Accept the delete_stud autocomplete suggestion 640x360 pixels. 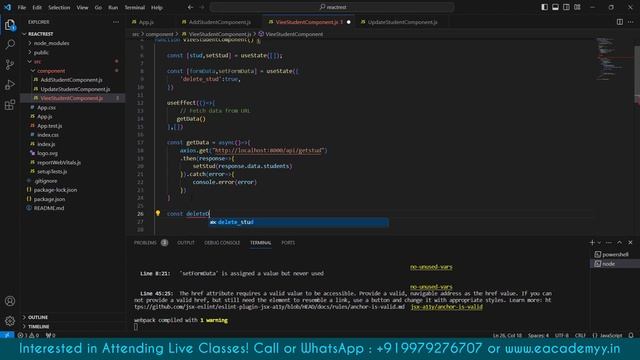(x=299, y=222)
